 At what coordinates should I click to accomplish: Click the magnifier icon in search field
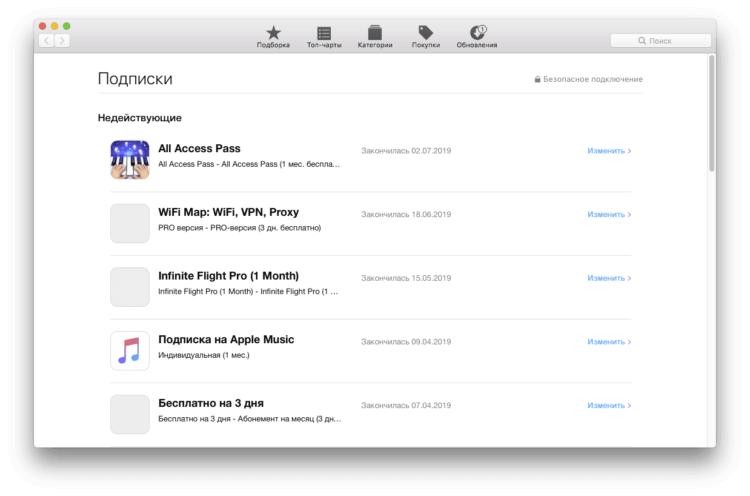(642, 41)
